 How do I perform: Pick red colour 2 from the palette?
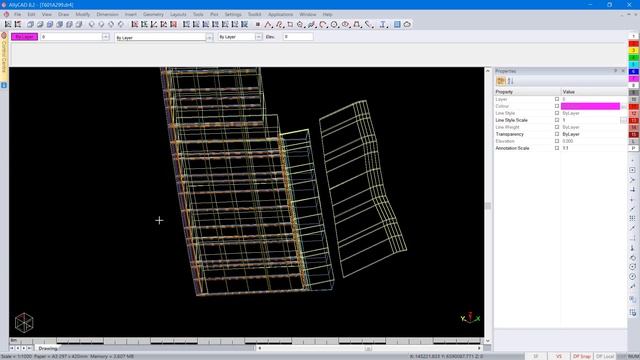pyautogui.click(x=633, y=44)
